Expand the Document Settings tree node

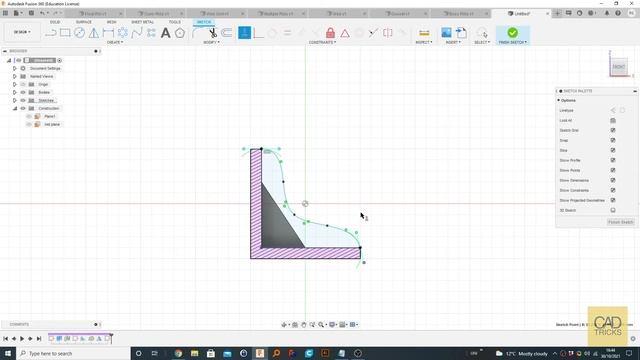[x=15, y=69]
